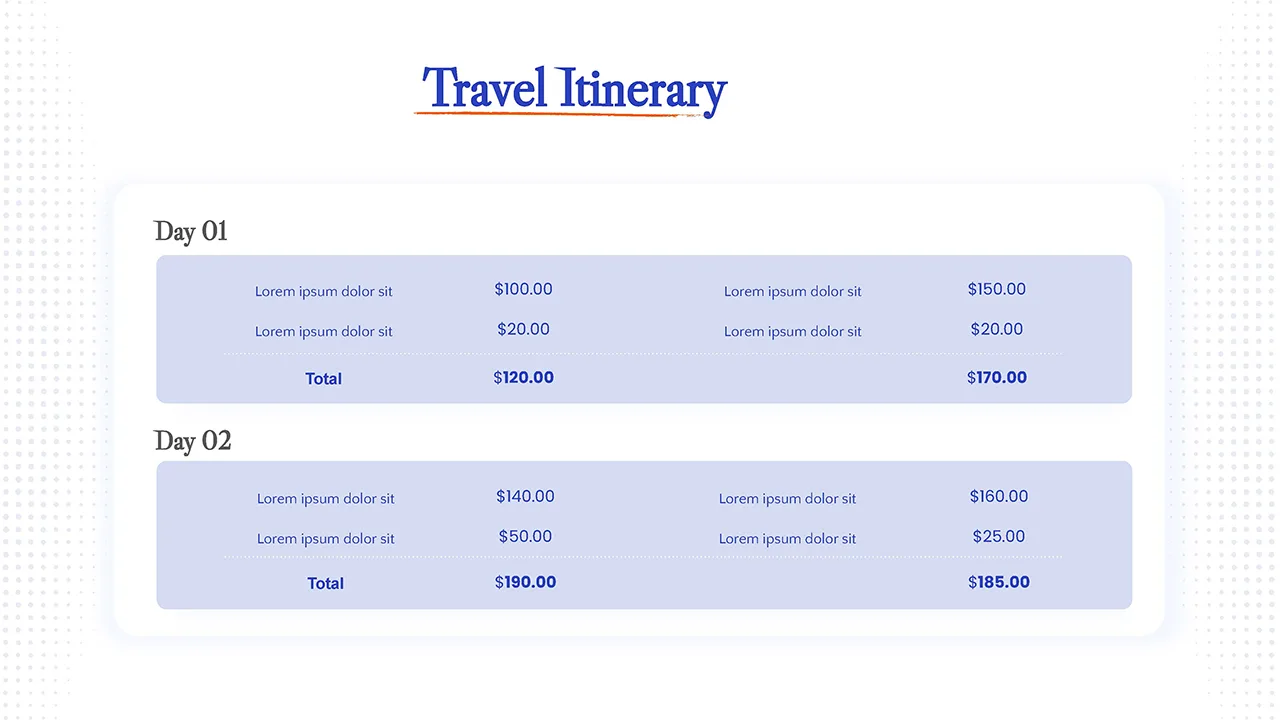Click the $100.00 amount in Day 01
This screenshot has height=720, width=1280.
(x=523, y=289)
